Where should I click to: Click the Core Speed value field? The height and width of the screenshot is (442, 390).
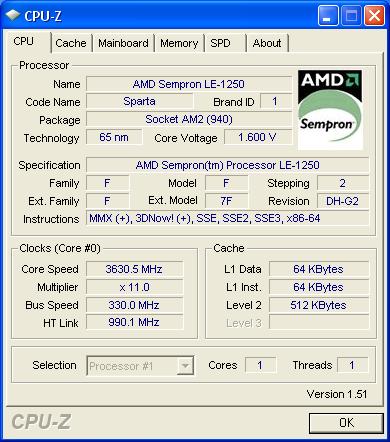point(135,269)
